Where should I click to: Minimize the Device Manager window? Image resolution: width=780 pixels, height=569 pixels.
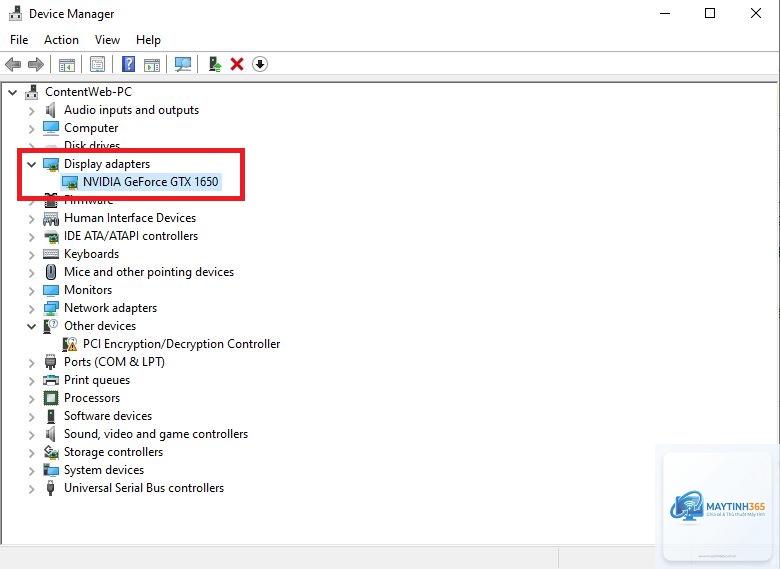[x=665, y=13]
